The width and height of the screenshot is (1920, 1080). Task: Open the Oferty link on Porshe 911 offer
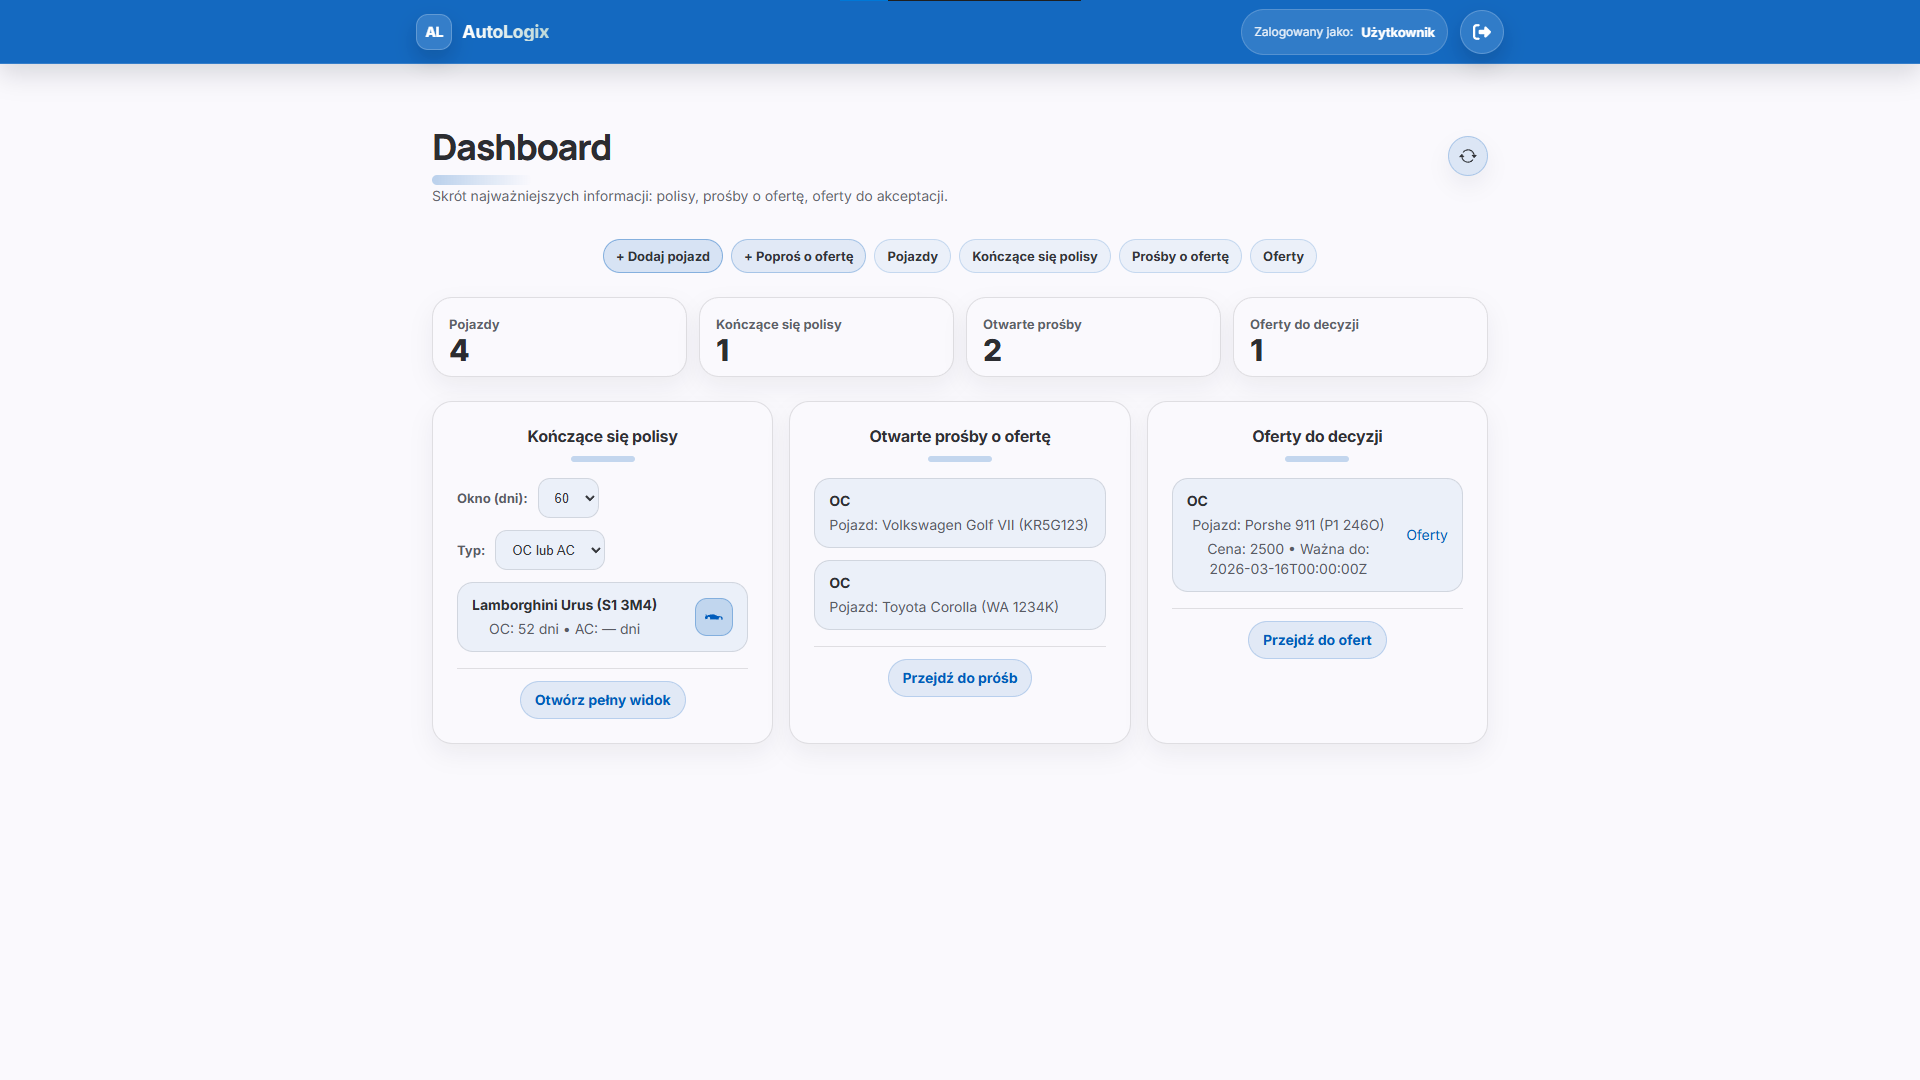tap(1427, 535)
